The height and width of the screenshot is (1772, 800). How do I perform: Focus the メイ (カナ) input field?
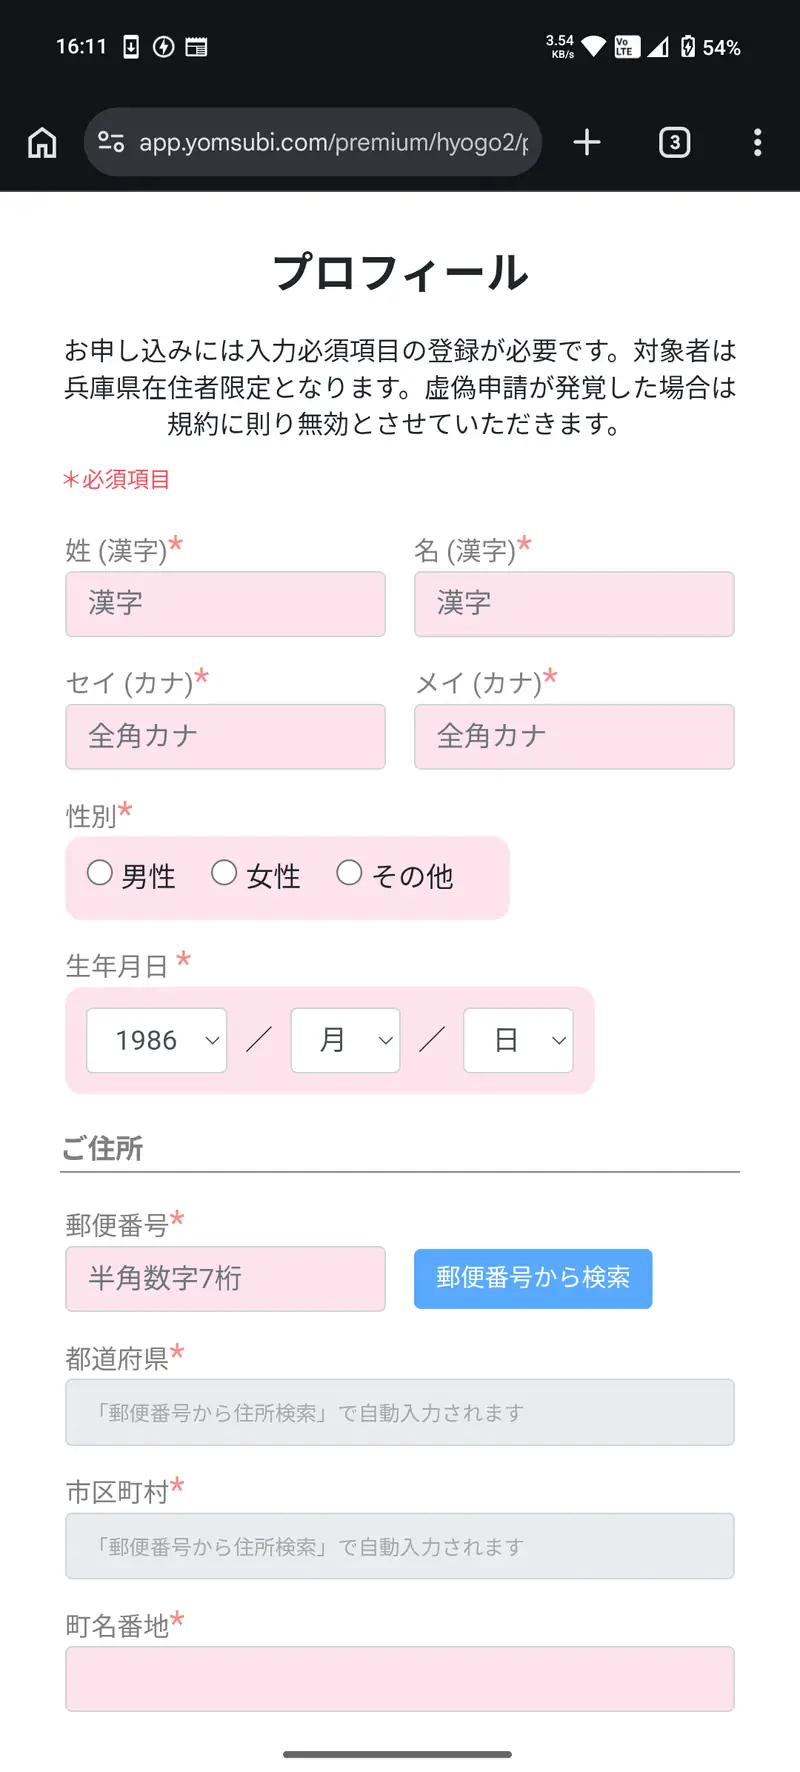click(x=574, y=737)
